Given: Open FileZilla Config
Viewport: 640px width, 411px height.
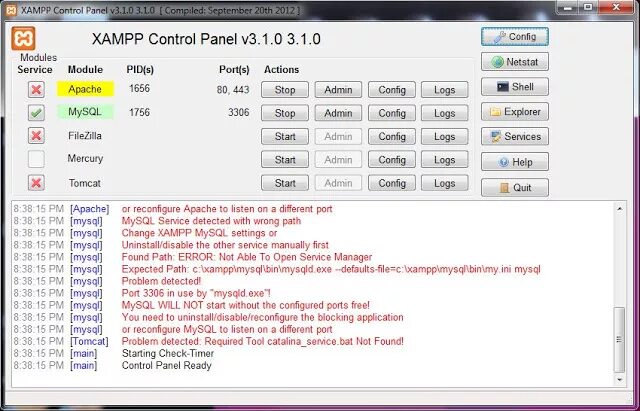Looking at the screenshot, I should click(x=392, y=136).
